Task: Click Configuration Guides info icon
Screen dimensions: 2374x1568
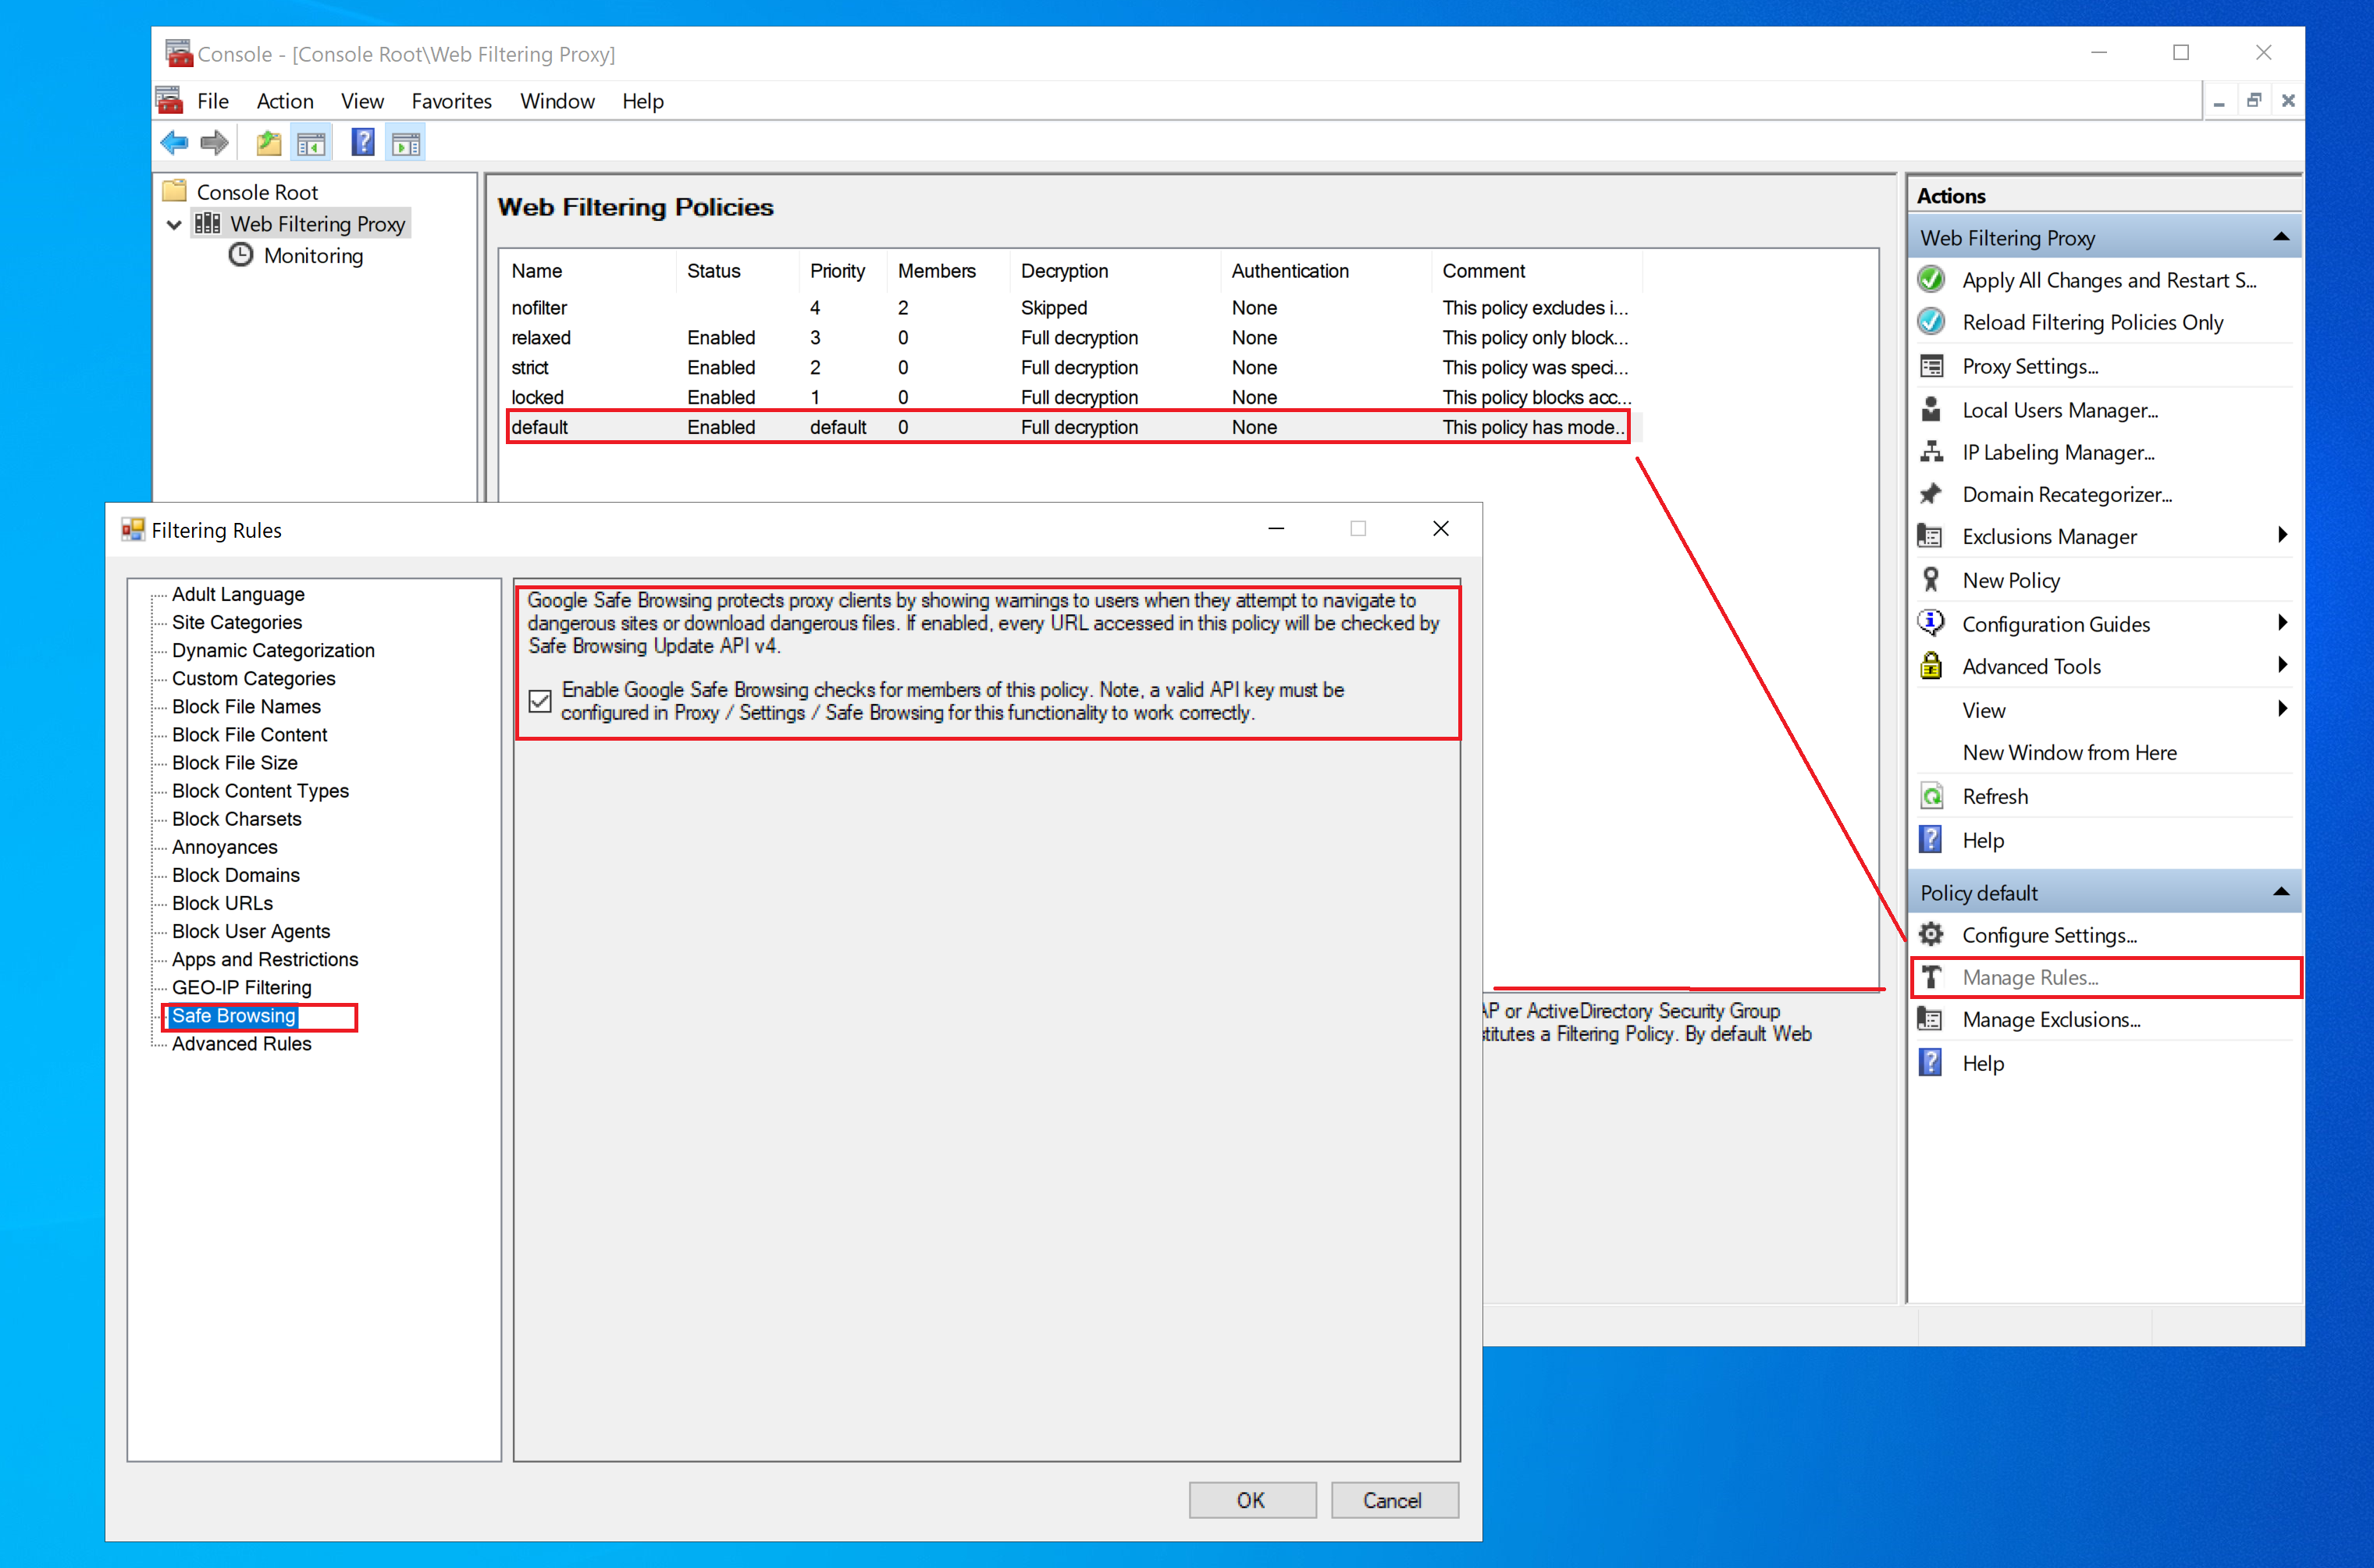Action: coord(1931,623)
